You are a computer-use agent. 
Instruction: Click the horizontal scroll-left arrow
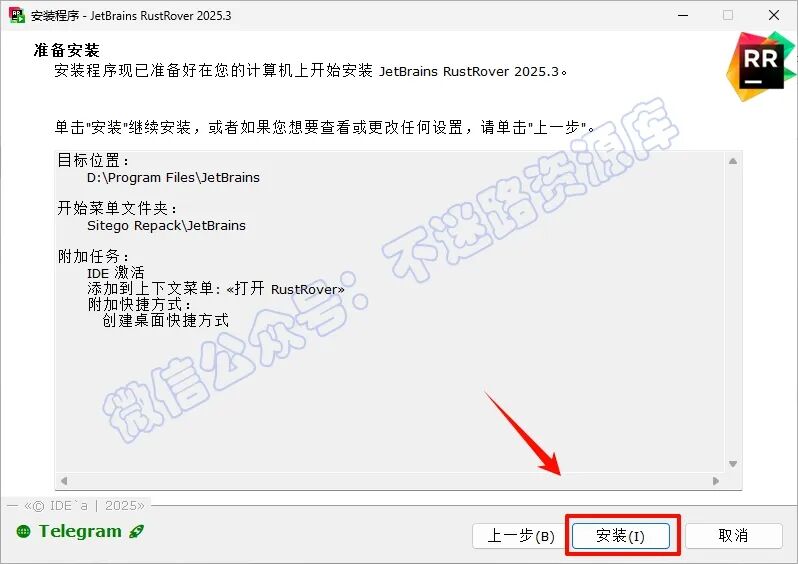(64, 481)
